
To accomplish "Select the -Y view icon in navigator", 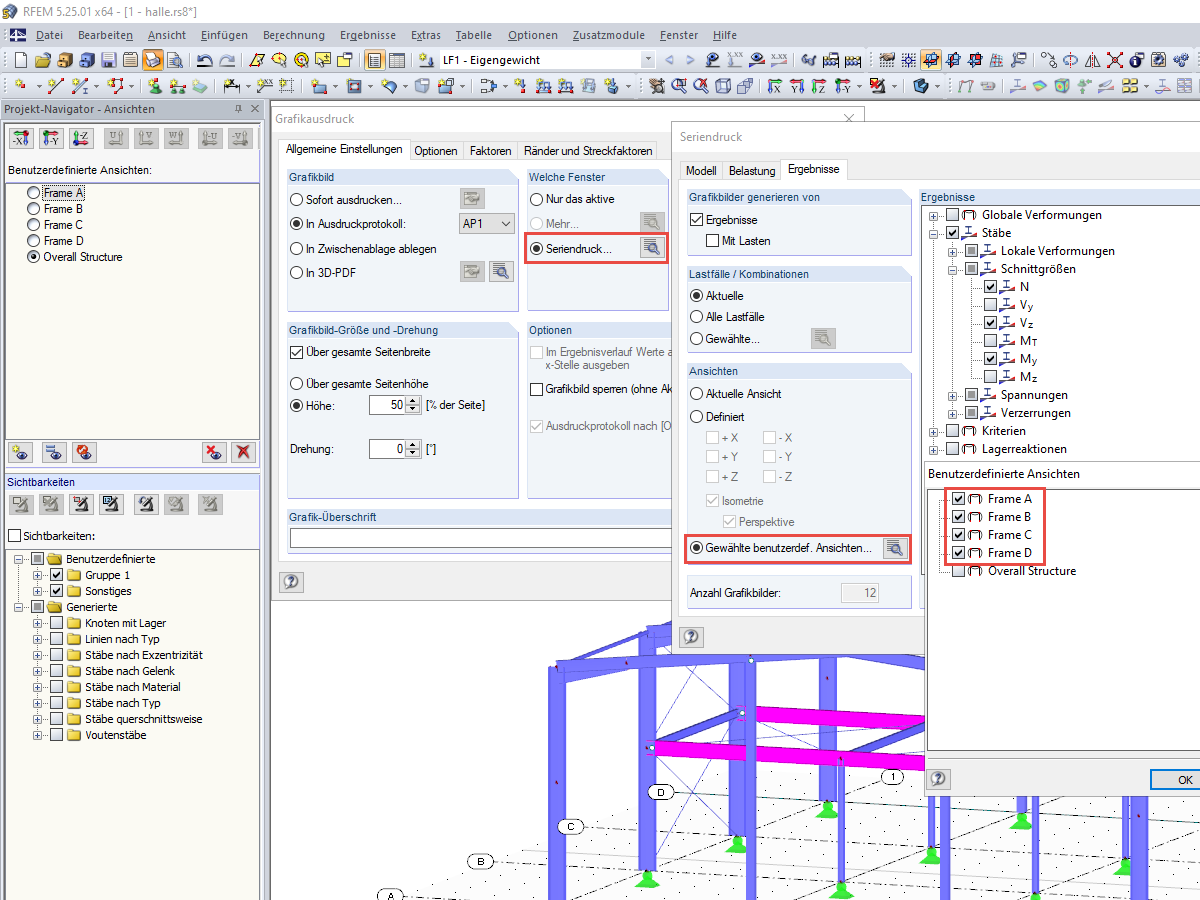I will [x=52, y=138].
